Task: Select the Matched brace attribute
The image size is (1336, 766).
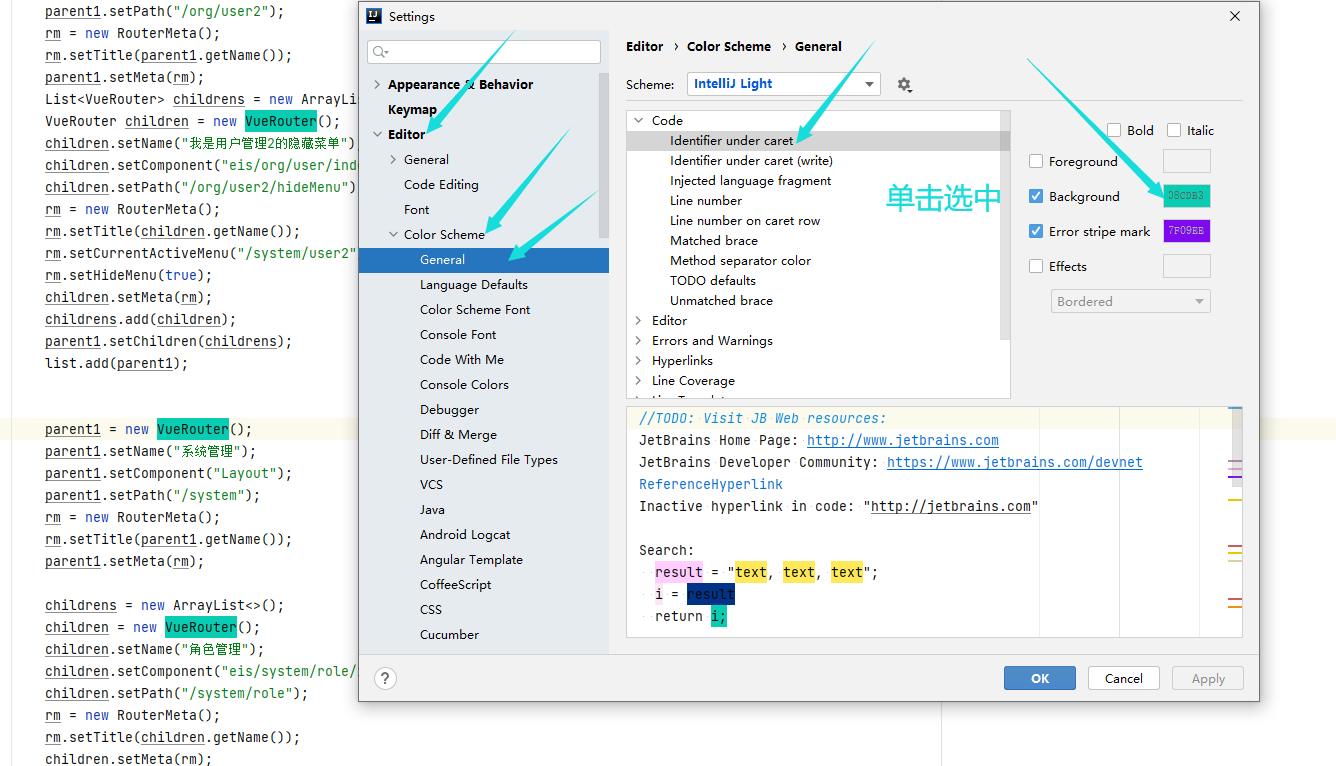Action: (x=714, y=240)
